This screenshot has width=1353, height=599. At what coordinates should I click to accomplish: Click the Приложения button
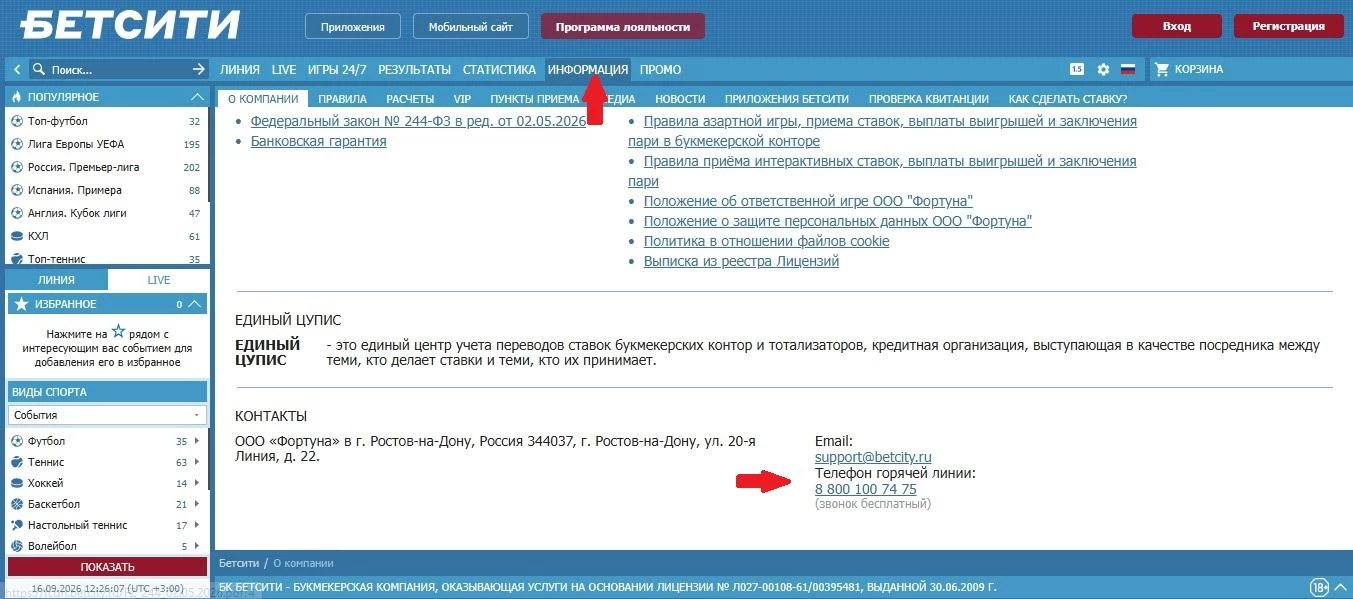pyautogui.click(x=352, y=27)
